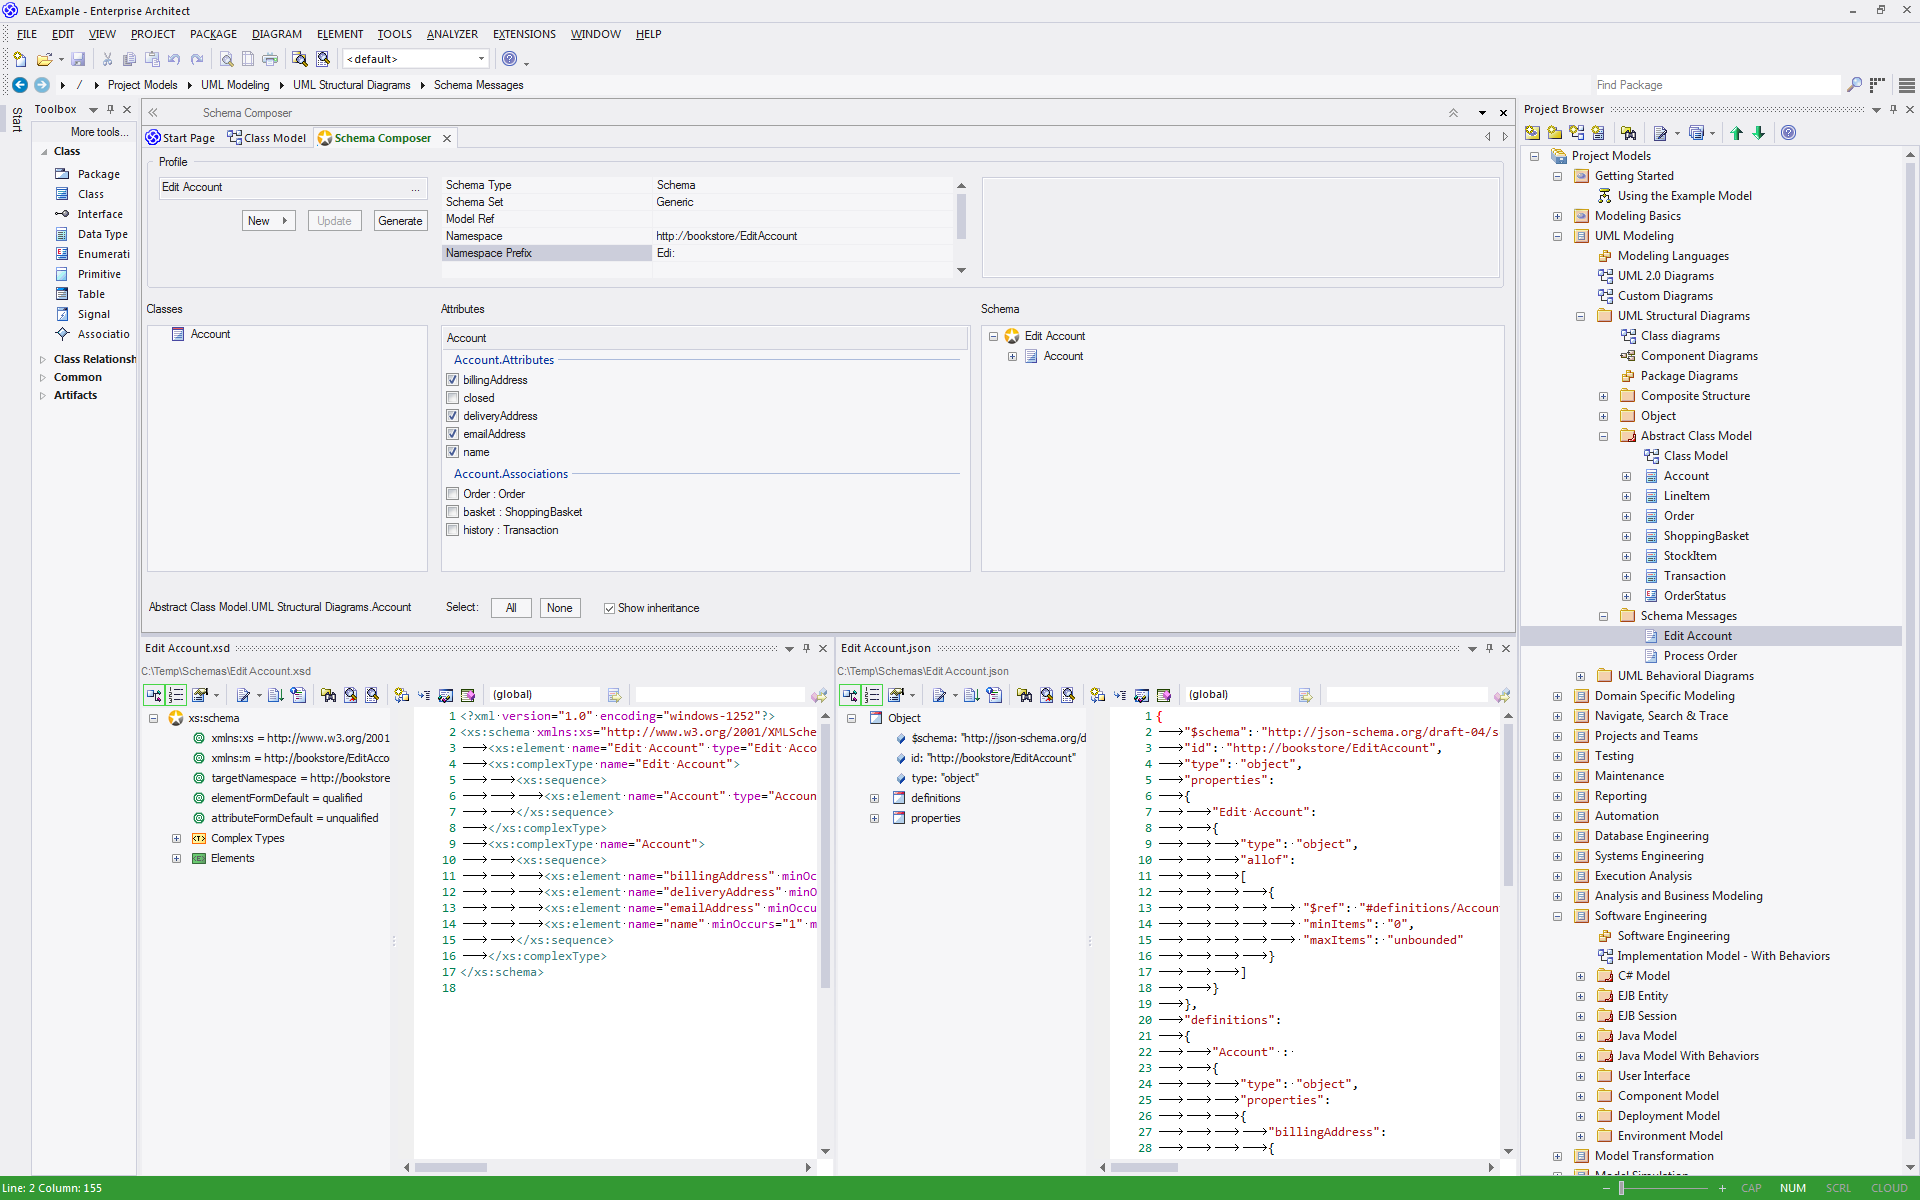Check the closed attribute checkbox
This screenshot has width=1920, height=1200.
pyautogui.click(x=453, y=398)
